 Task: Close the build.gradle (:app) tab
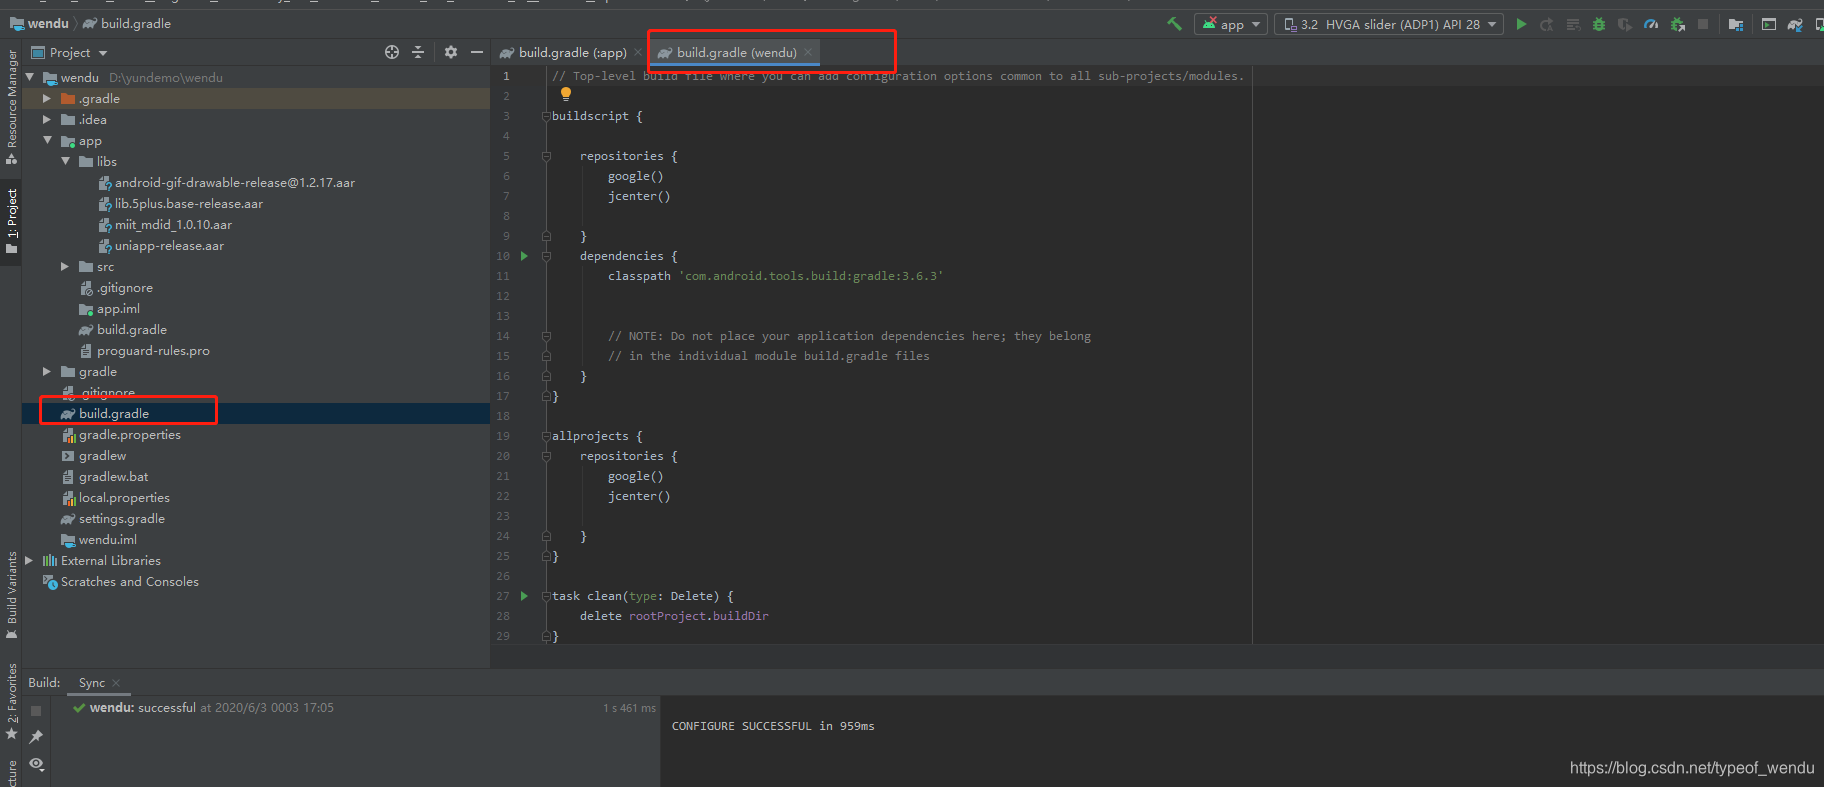(x=638, y=53)
